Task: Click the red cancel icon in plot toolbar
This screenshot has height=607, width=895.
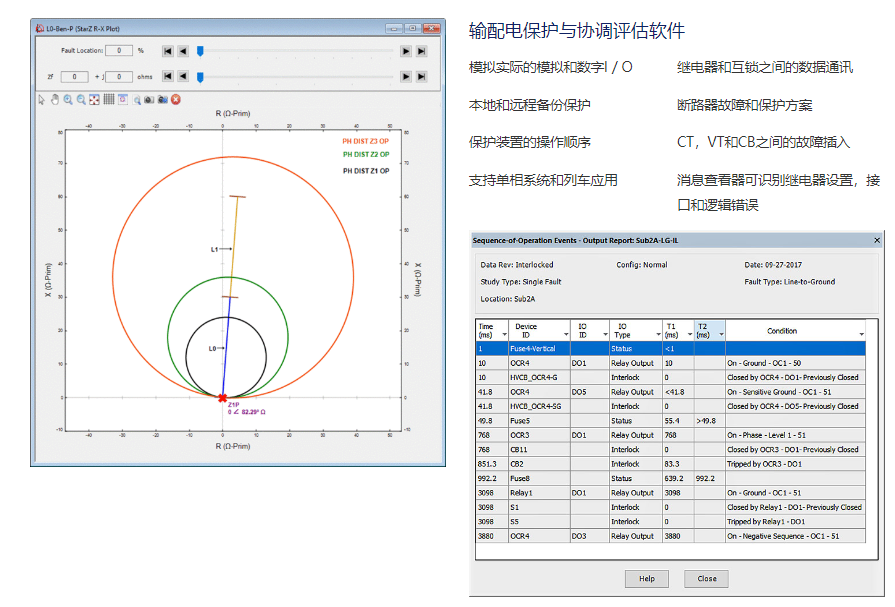Action: (176, 99)
